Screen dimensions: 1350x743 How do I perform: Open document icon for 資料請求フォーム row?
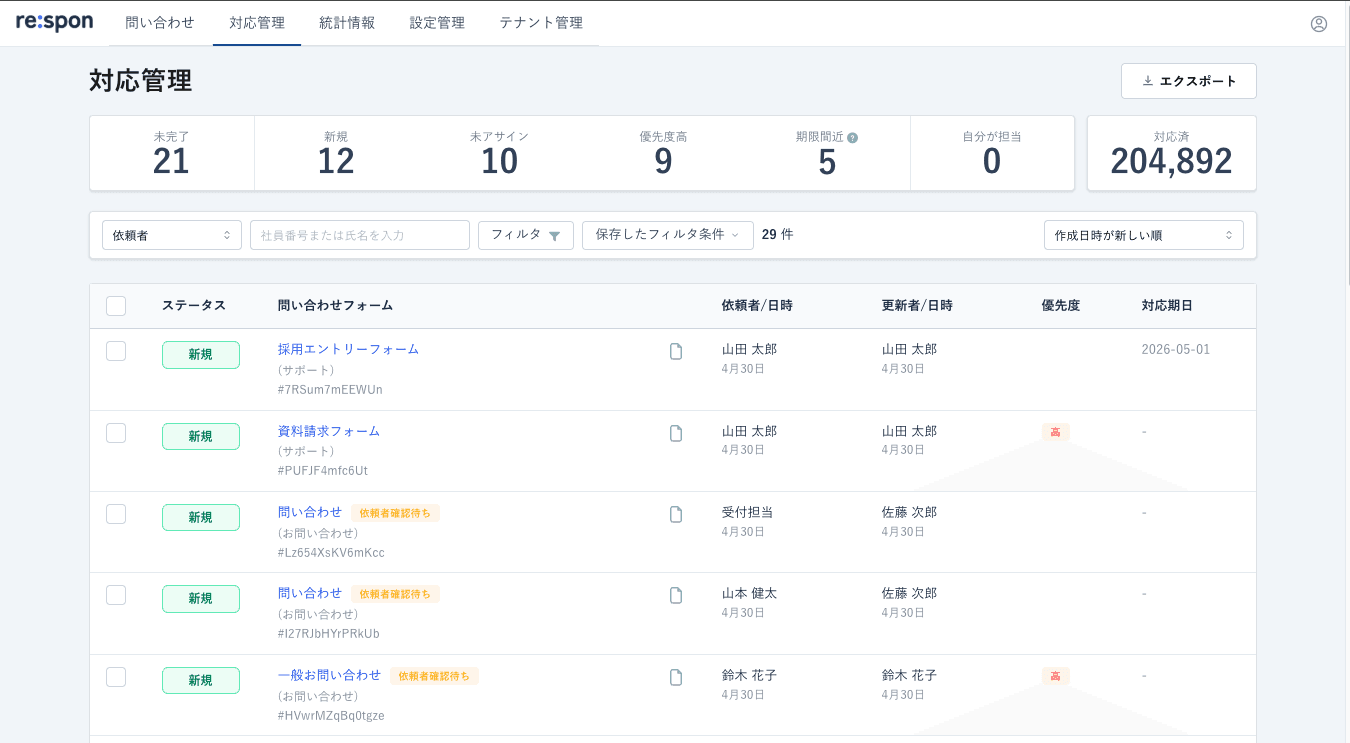676,433
